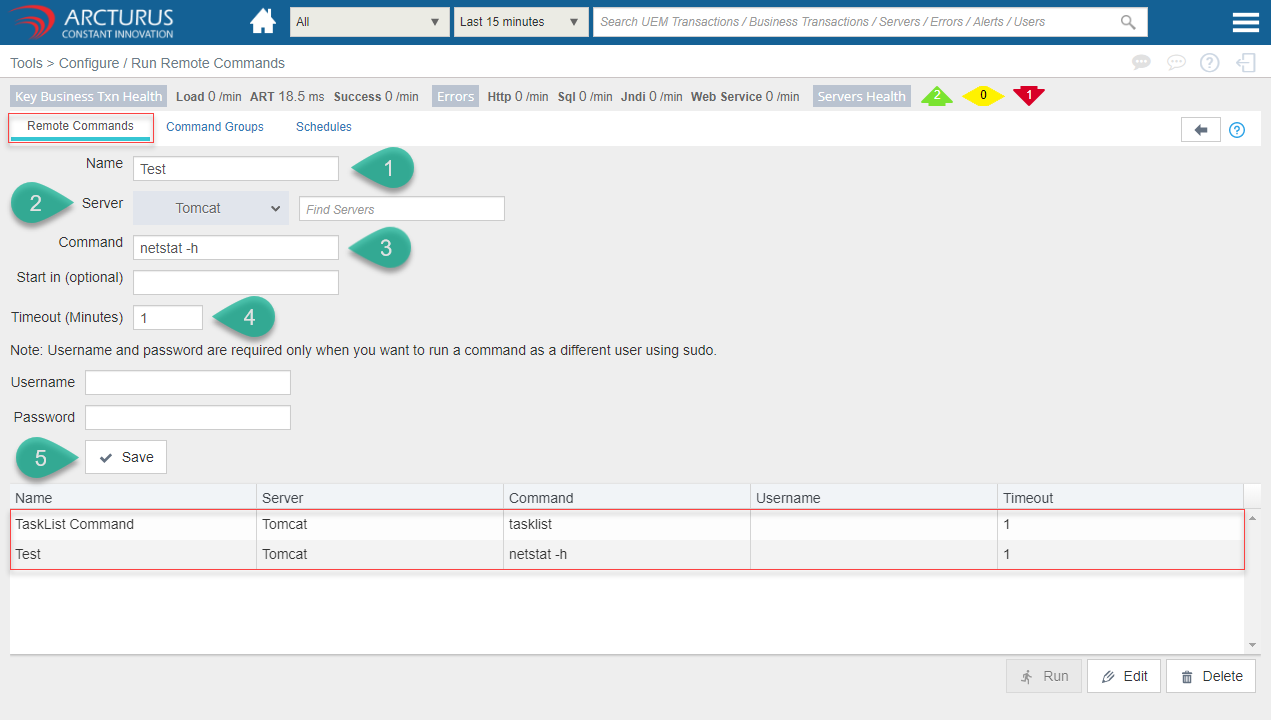
Task: Click the logout icon at top right
Action: tap(1245, 63)
